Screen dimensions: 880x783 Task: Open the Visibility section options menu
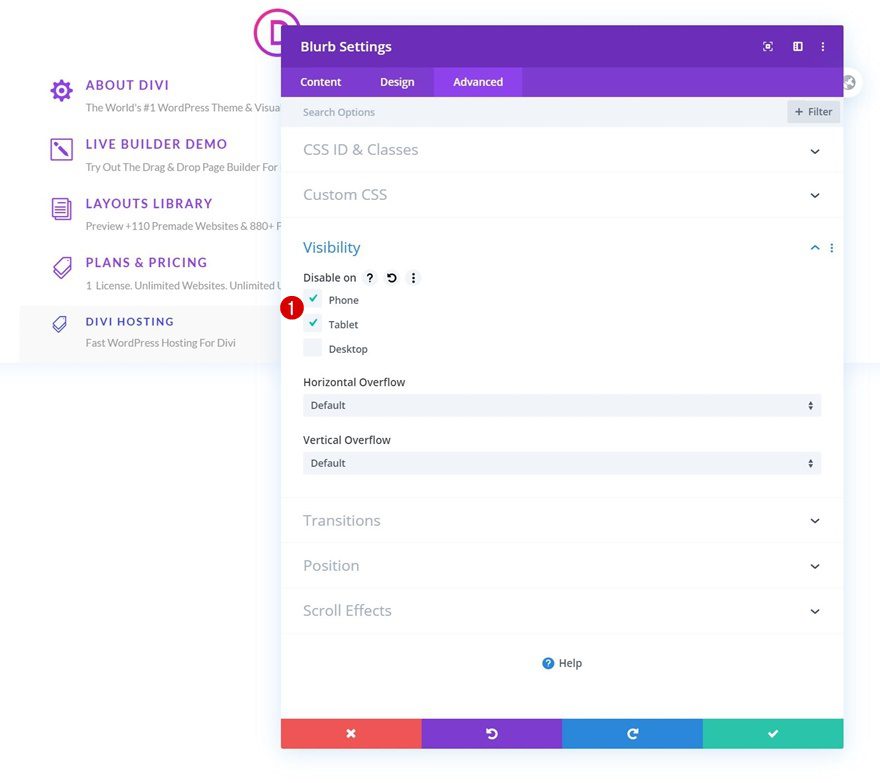(831, 247)
